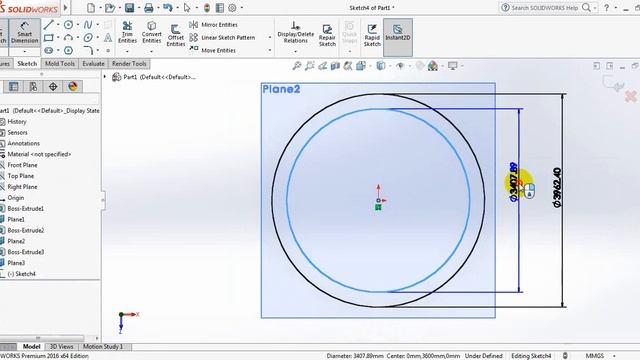The width and height of the screenshot is (640, 360).
Task: Click Convert Entities tool
Action: click(x=151, y=32)
